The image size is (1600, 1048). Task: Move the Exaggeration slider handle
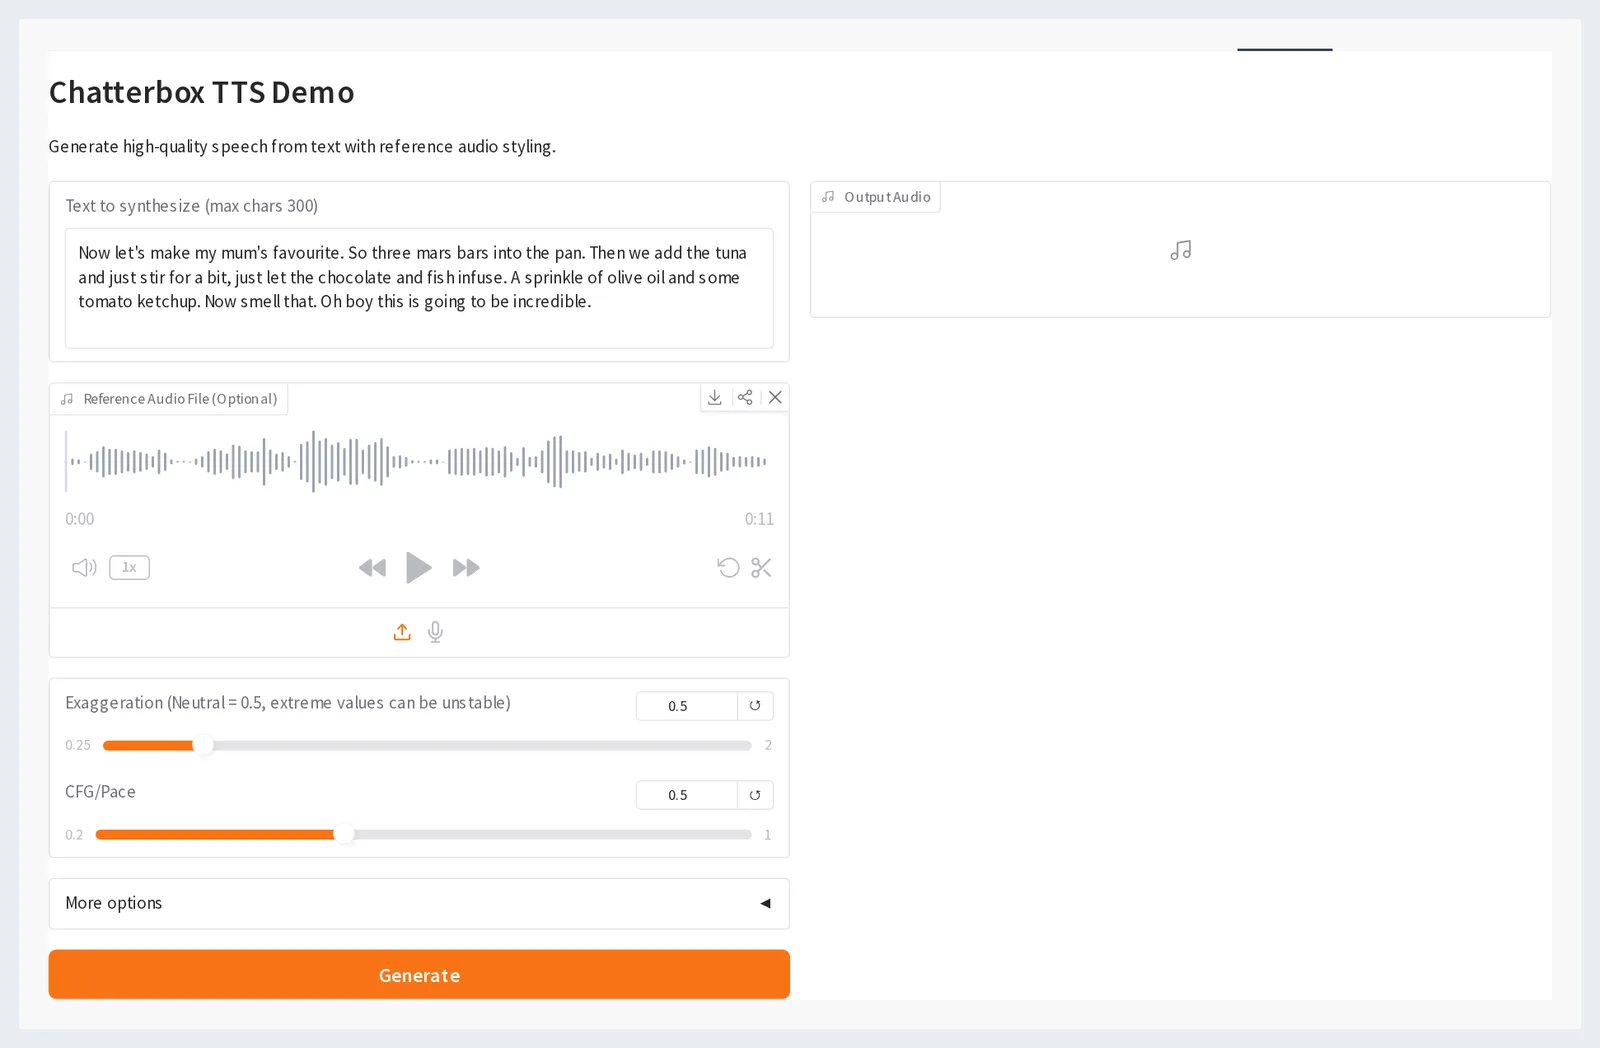[203, 745]
